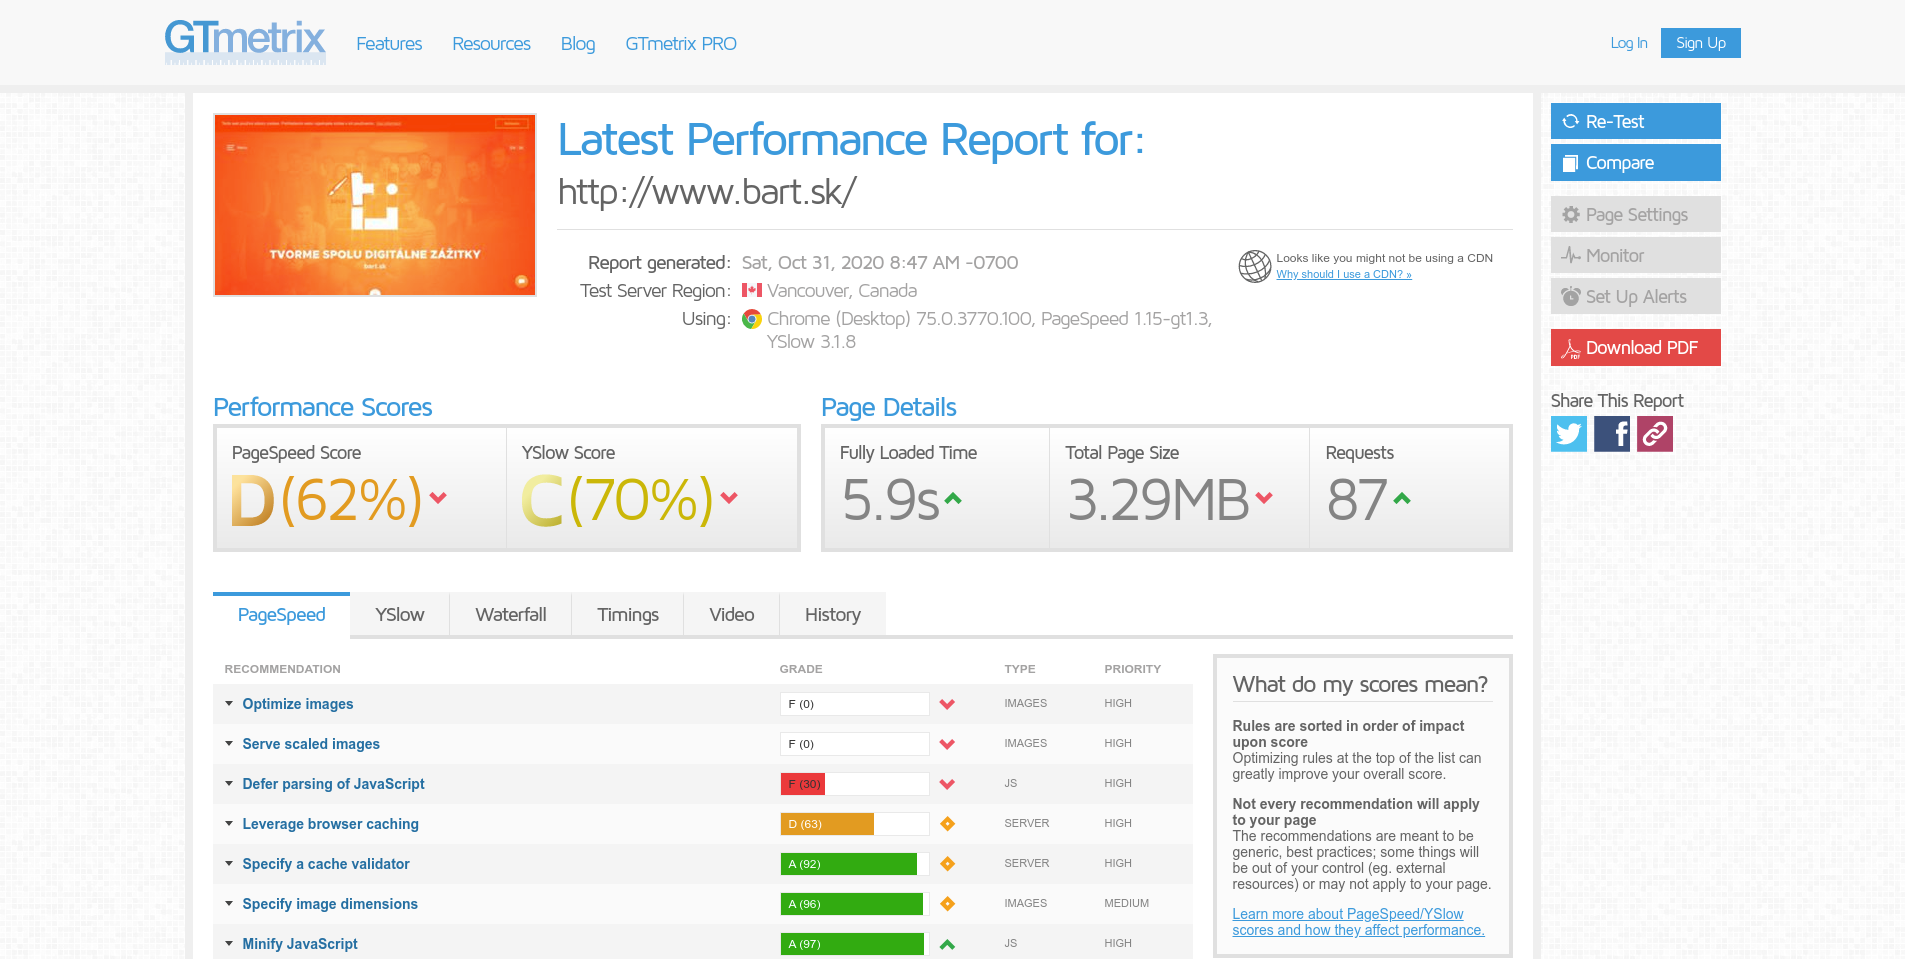Viewport: 1905px width, 959px height.
Task: Open Learn more about PageSpeed/YSlow scores link
Action: coord(1358,922)
